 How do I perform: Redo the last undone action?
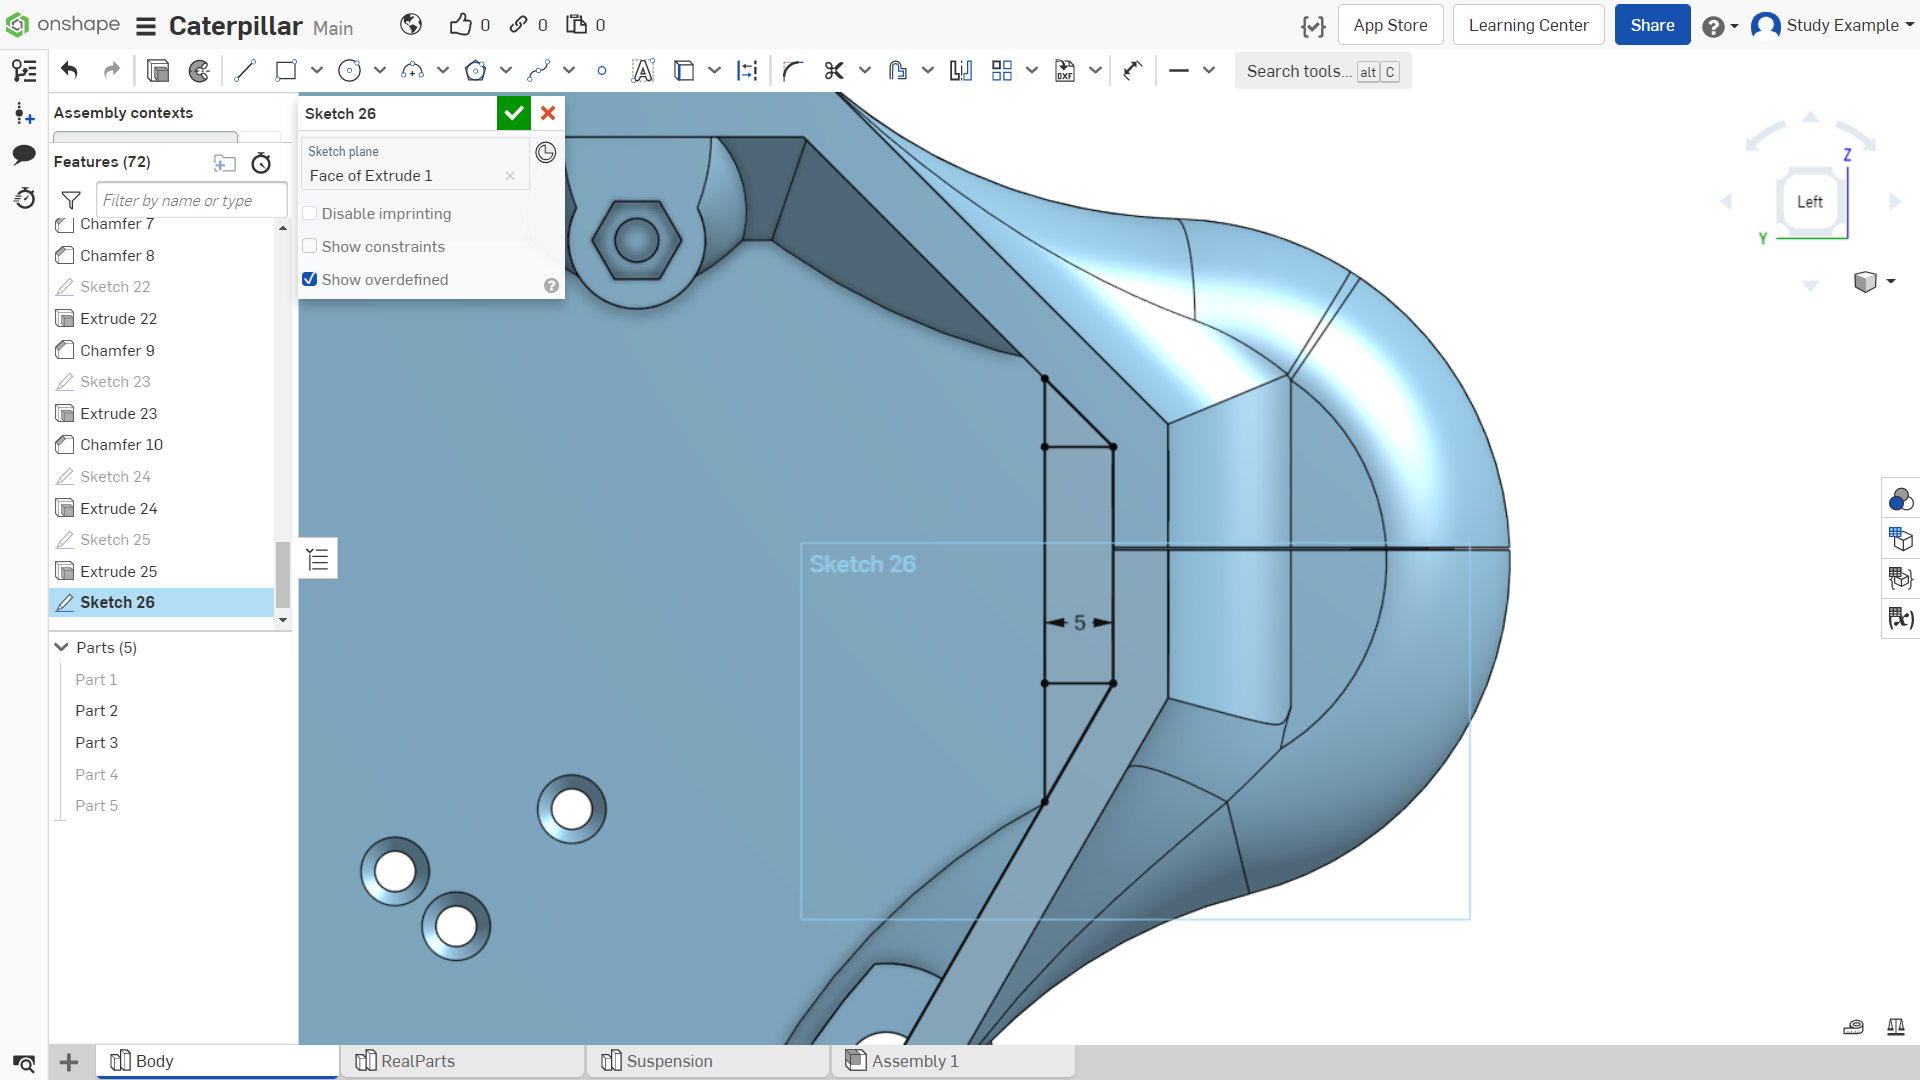(x=111, y=71)
